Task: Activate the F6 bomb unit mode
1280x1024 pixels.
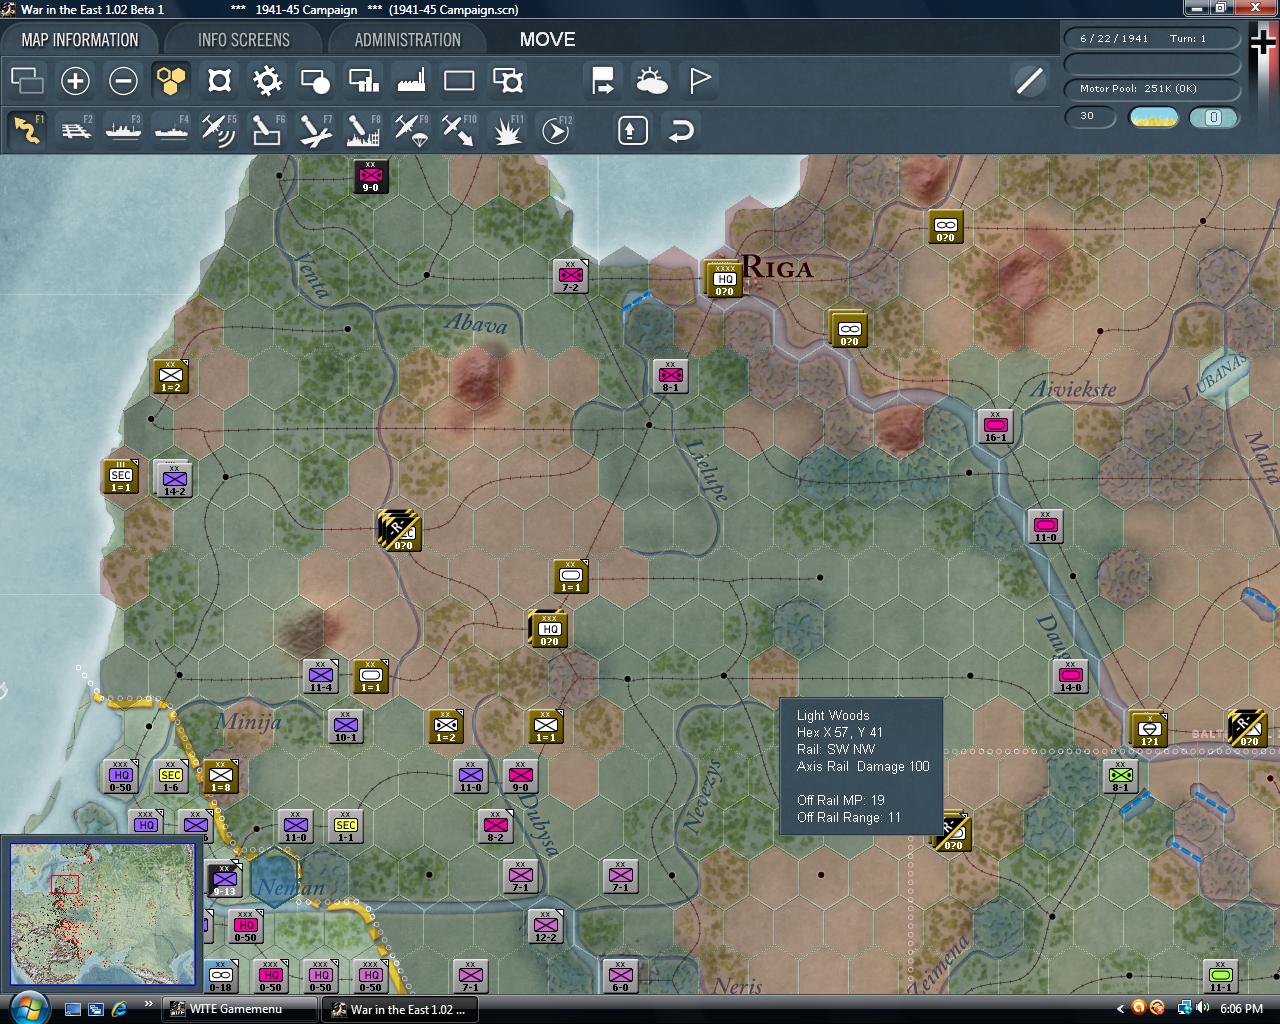Action: coord(267,130)
